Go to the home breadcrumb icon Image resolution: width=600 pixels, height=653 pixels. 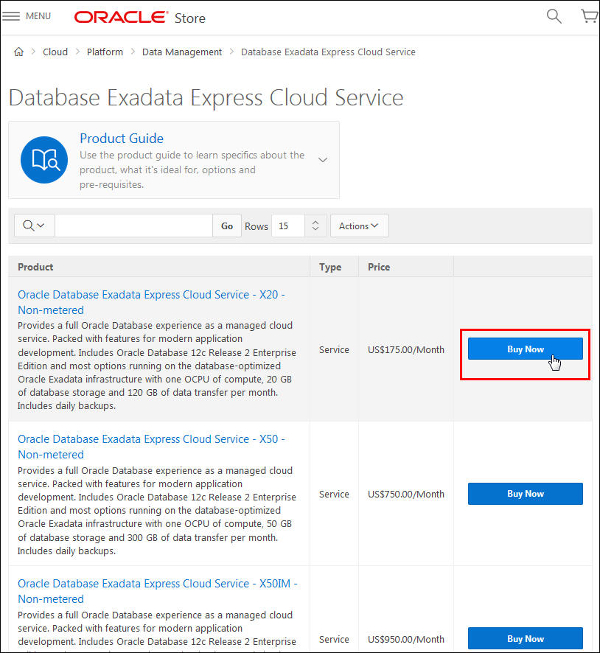coord(19,52)
